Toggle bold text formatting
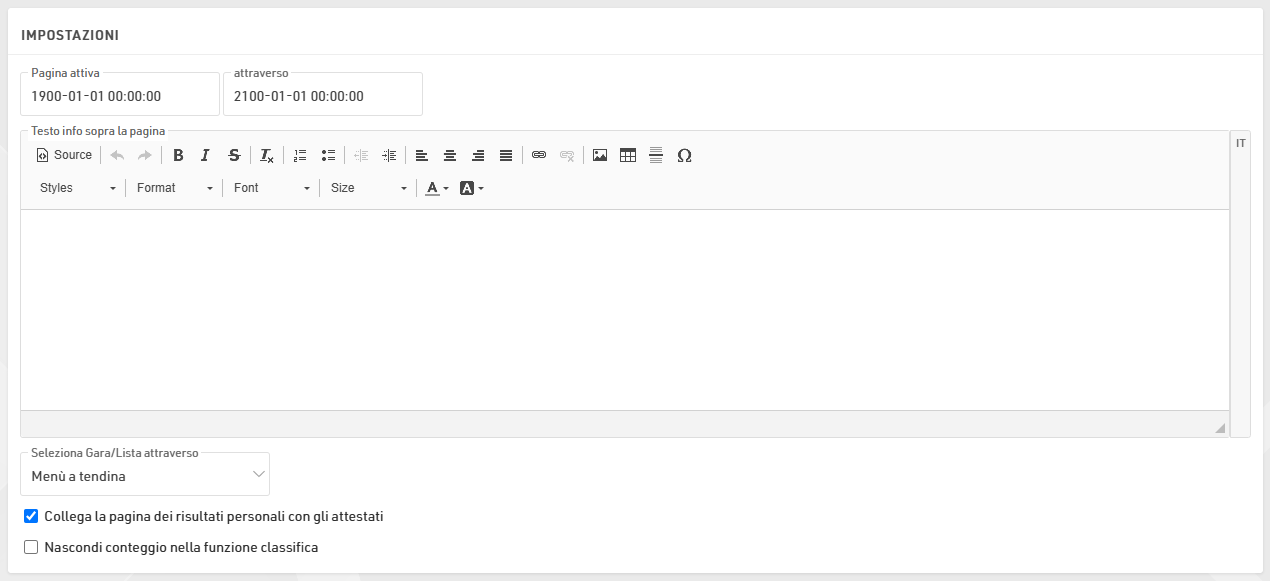This screenshot has width=1270, height=581. click(x=178, y=155)
